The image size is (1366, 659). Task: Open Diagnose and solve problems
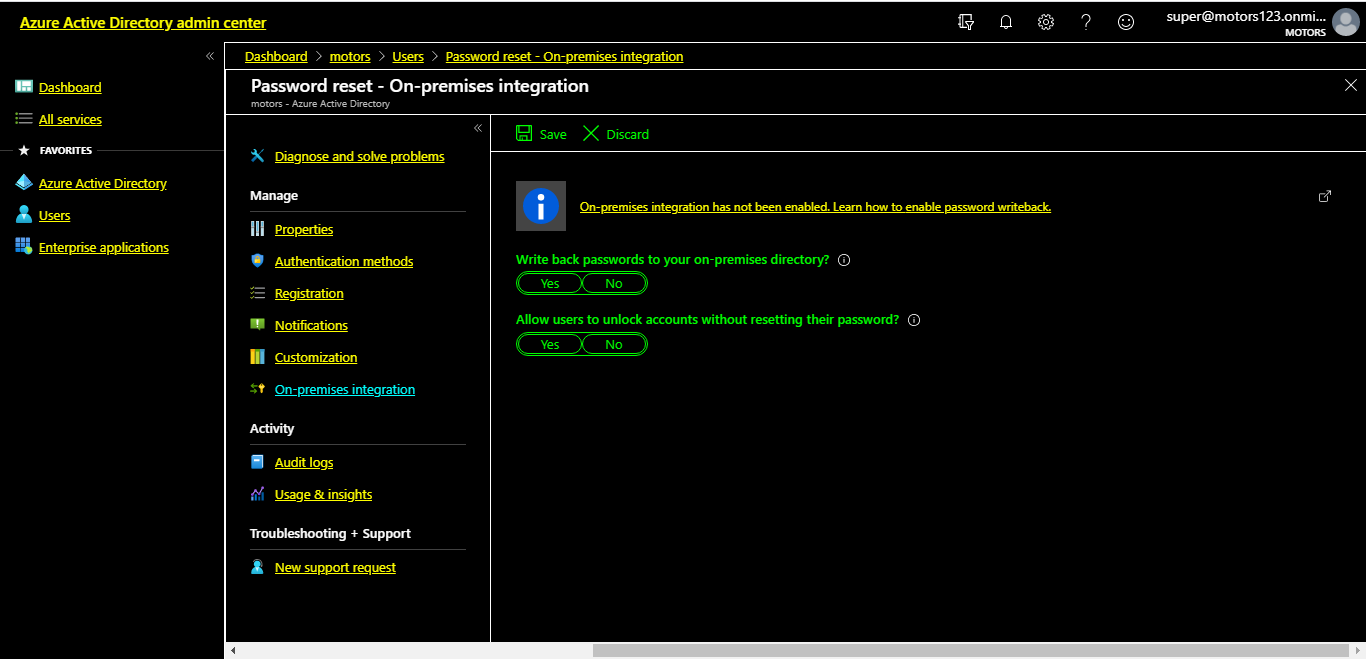pyautogui.click(x=360, y=156)
